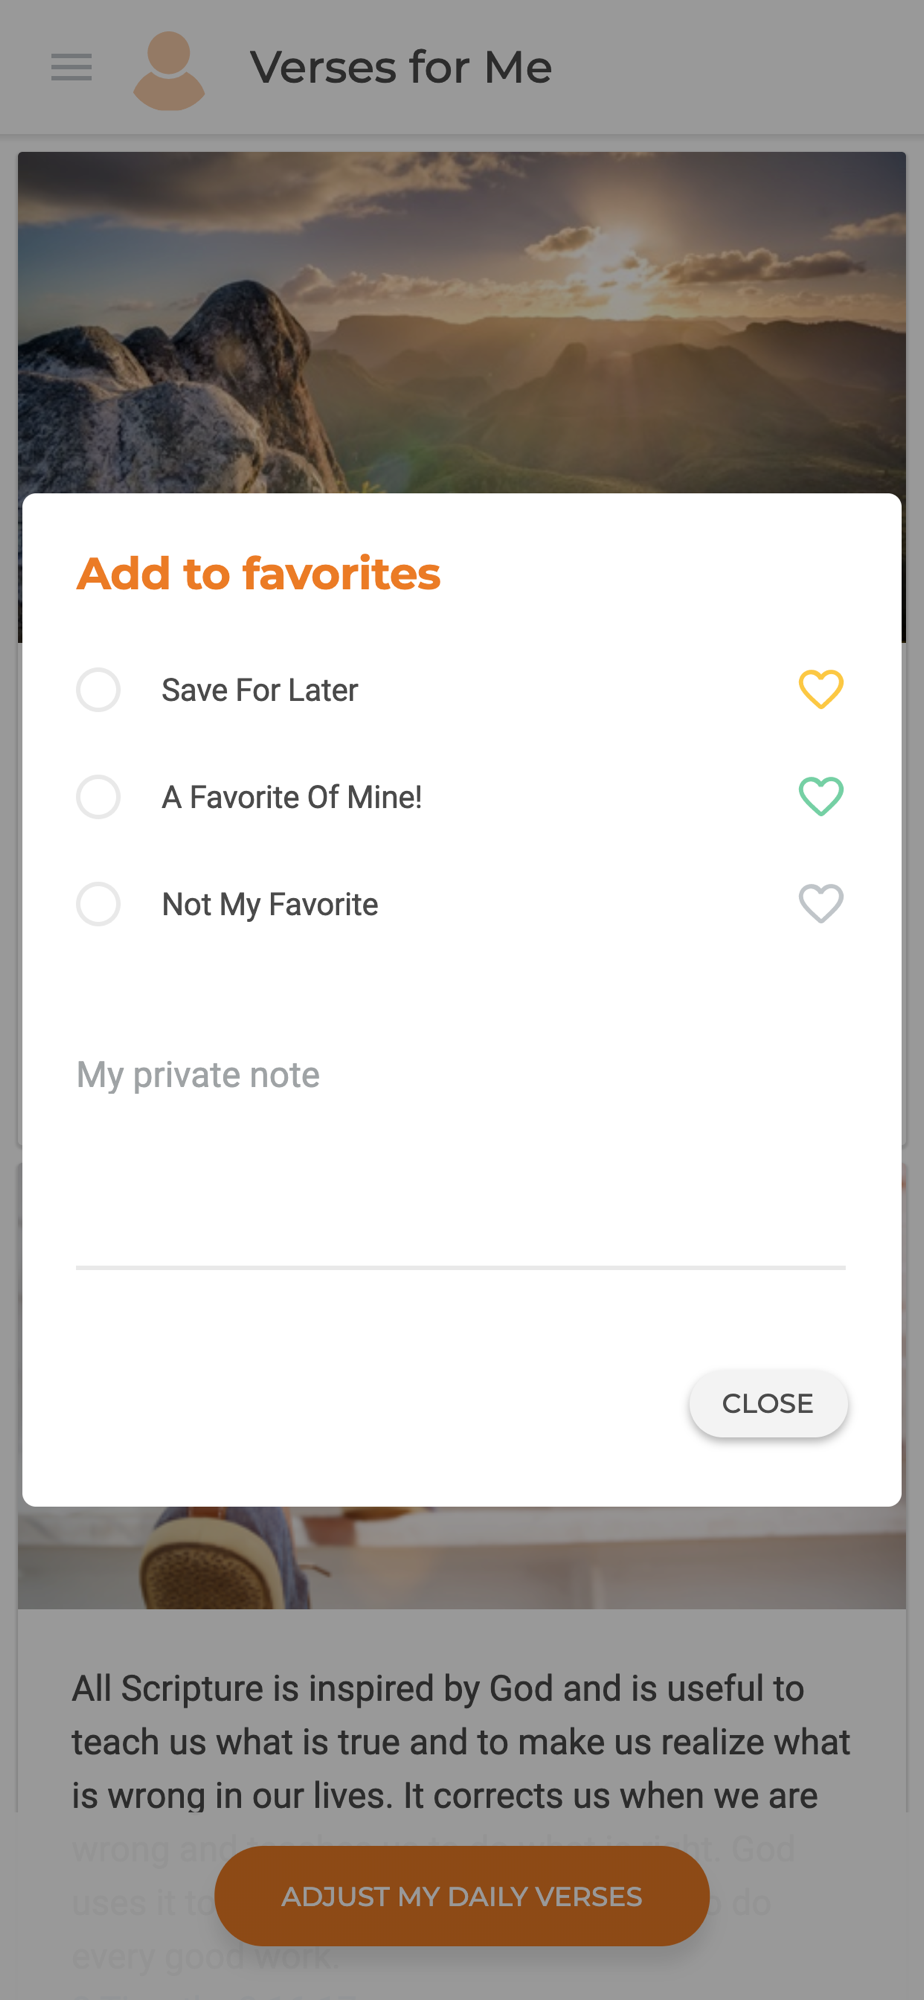924x2000 pixels.
Task: Choose the A Favorite Of Mine! radio button
Action: [x=98, y=797]
